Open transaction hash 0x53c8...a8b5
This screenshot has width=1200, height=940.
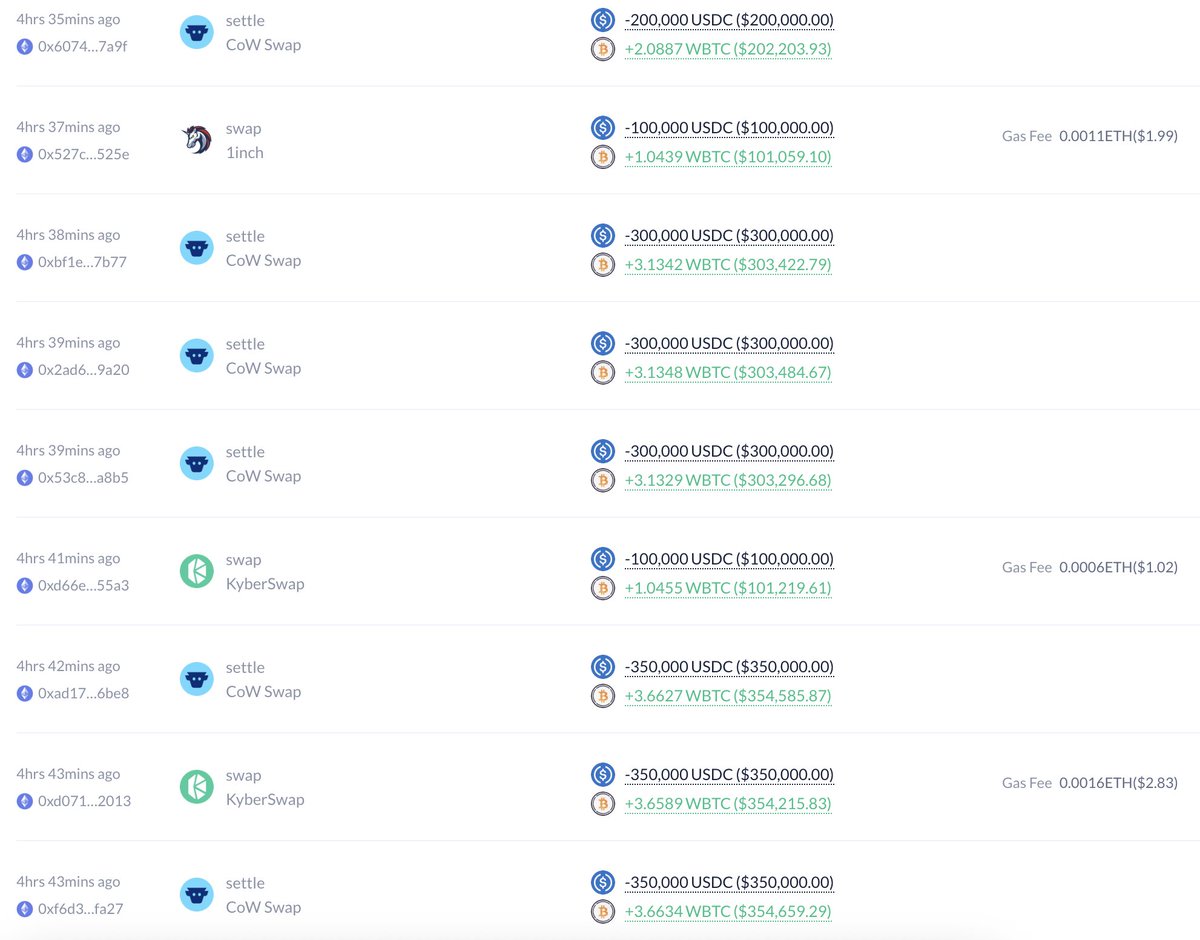[x=83, y=478]
